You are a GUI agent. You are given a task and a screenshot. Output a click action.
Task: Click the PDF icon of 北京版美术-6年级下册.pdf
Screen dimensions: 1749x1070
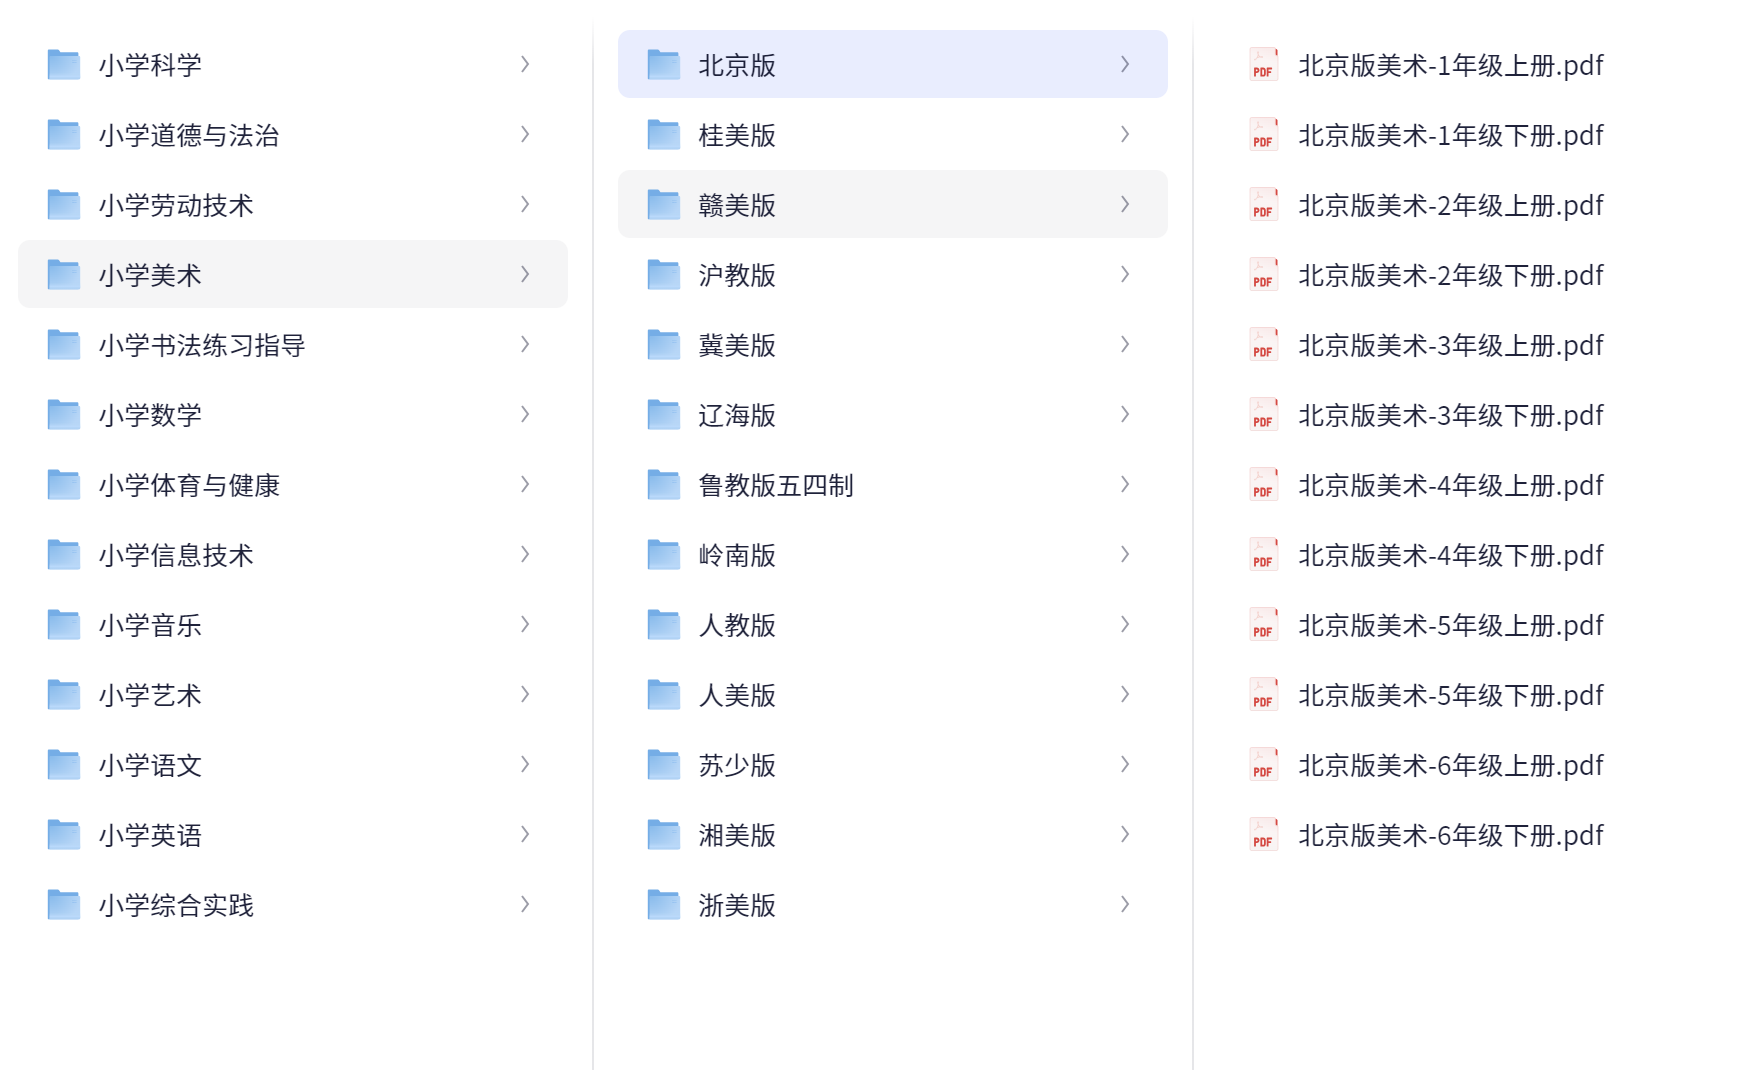point(1264,834)
